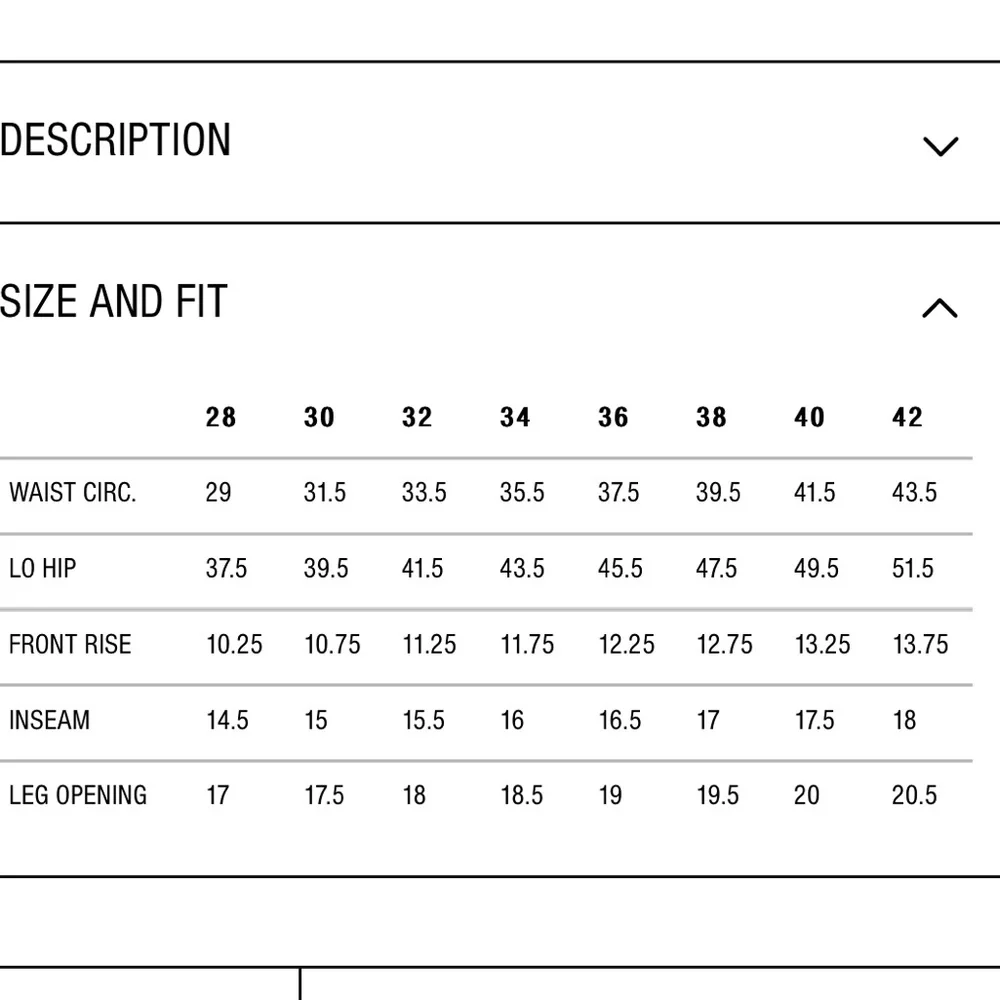Image resolution: width=1000 pixels, height=1000 pixels.
Task: Select size 32 column header
Action: pos(417,418)
